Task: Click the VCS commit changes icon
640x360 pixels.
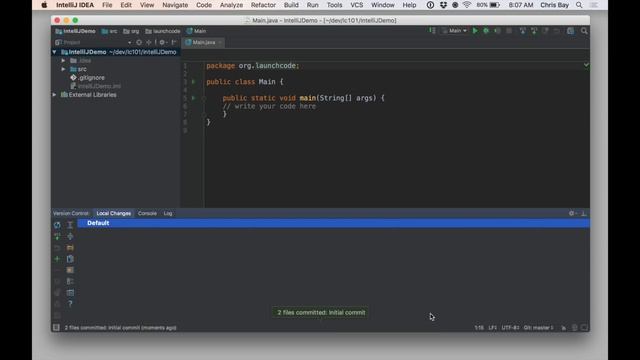Action: click(x=534, y=31)
